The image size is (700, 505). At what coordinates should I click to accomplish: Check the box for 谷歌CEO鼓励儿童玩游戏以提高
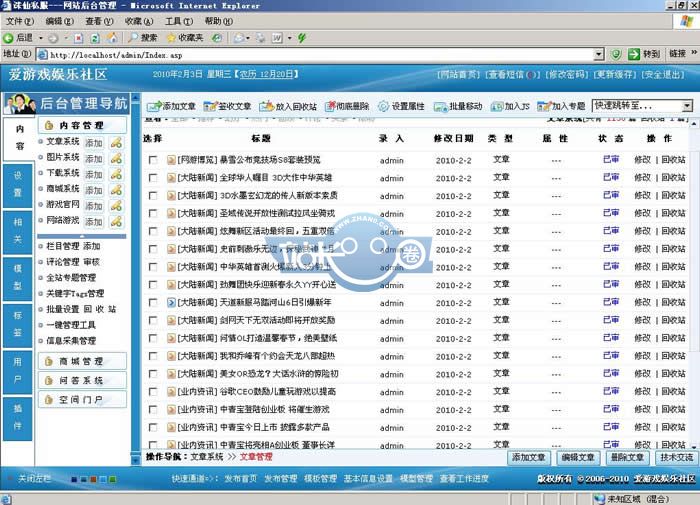pos(153,392)
